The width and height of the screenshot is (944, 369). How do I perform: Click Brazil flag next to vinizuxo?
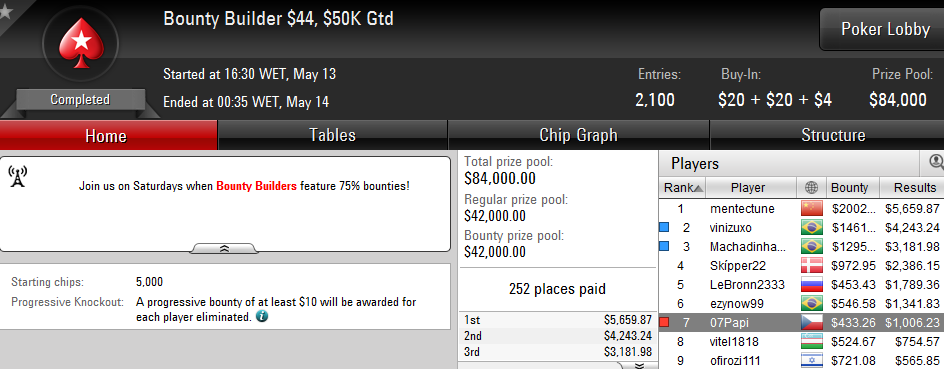tap(812, 228)
